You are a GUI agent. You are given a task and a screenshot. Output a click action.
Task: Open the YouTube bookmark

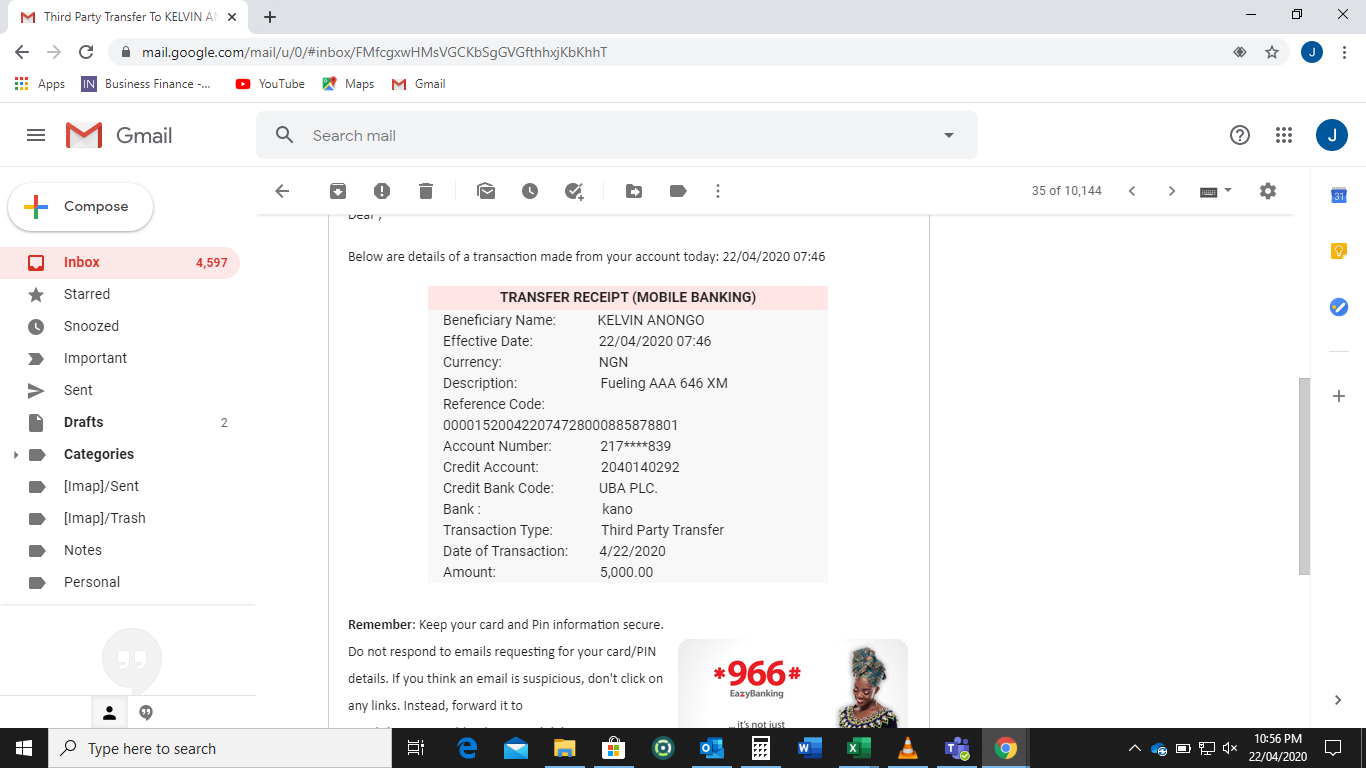pyautogui.click(x=270, y=84)
